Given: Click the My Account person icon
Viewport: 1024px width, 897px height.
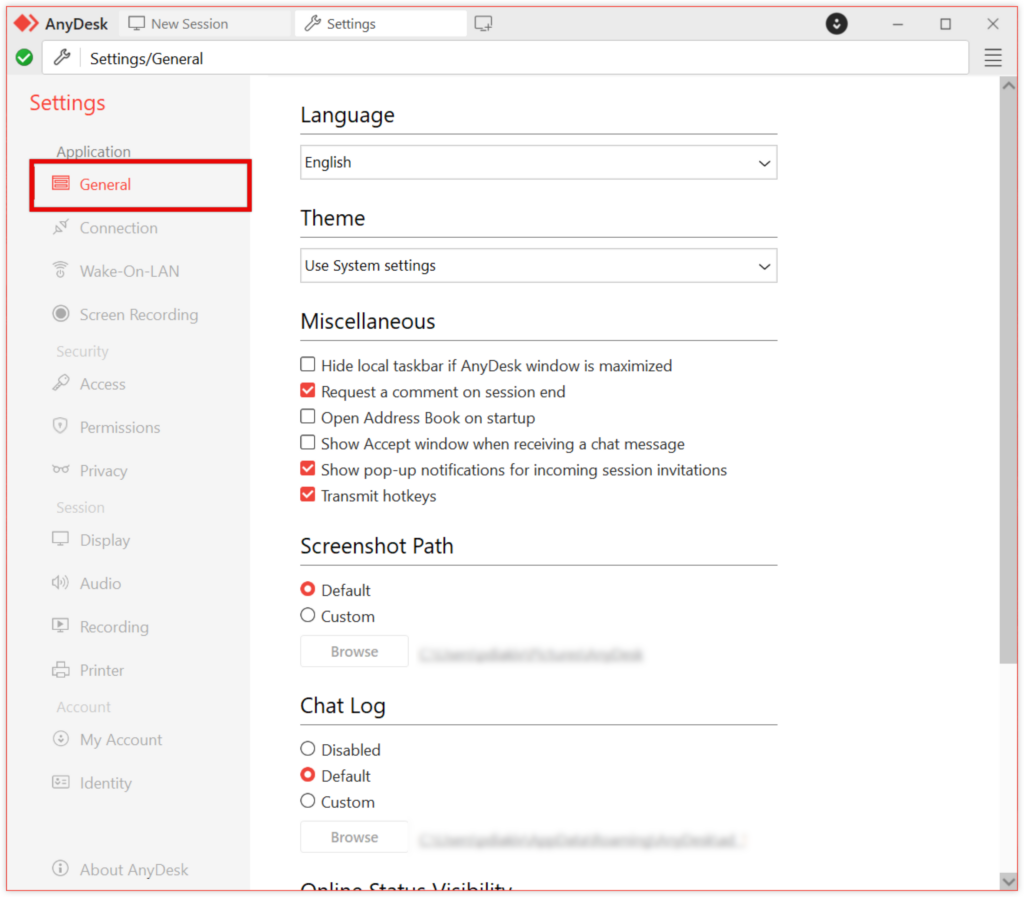Looking at the screenshot, I should coord(61,739).
